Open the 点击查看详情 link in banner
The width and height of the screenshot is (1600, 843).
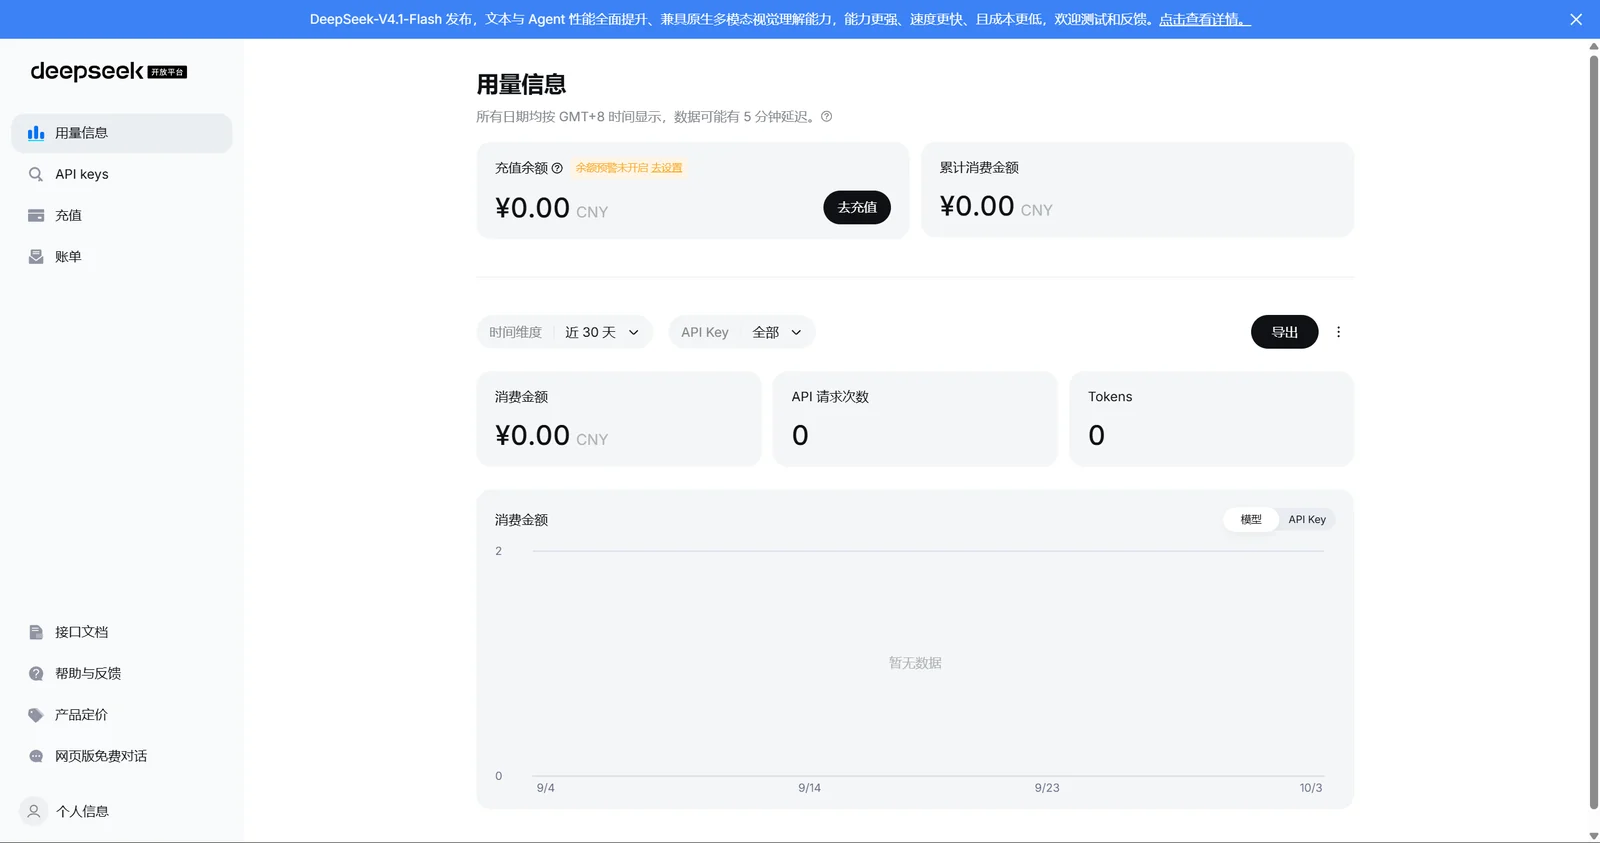pyautogui.click(x=1205, y=19)
